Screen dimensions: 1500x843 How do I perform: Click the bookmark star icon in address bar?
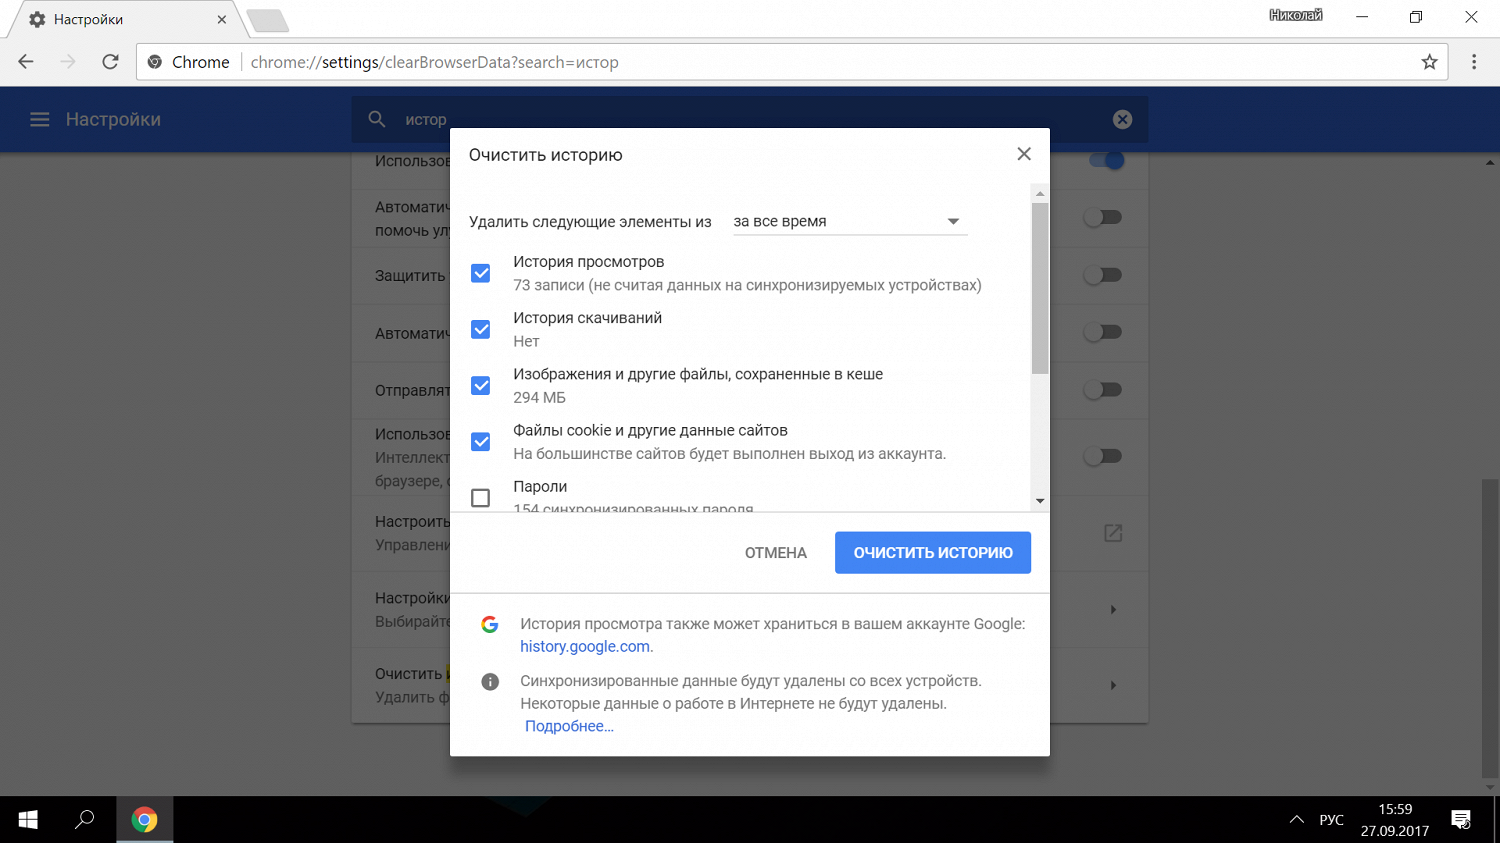(x=1429, y=62)
